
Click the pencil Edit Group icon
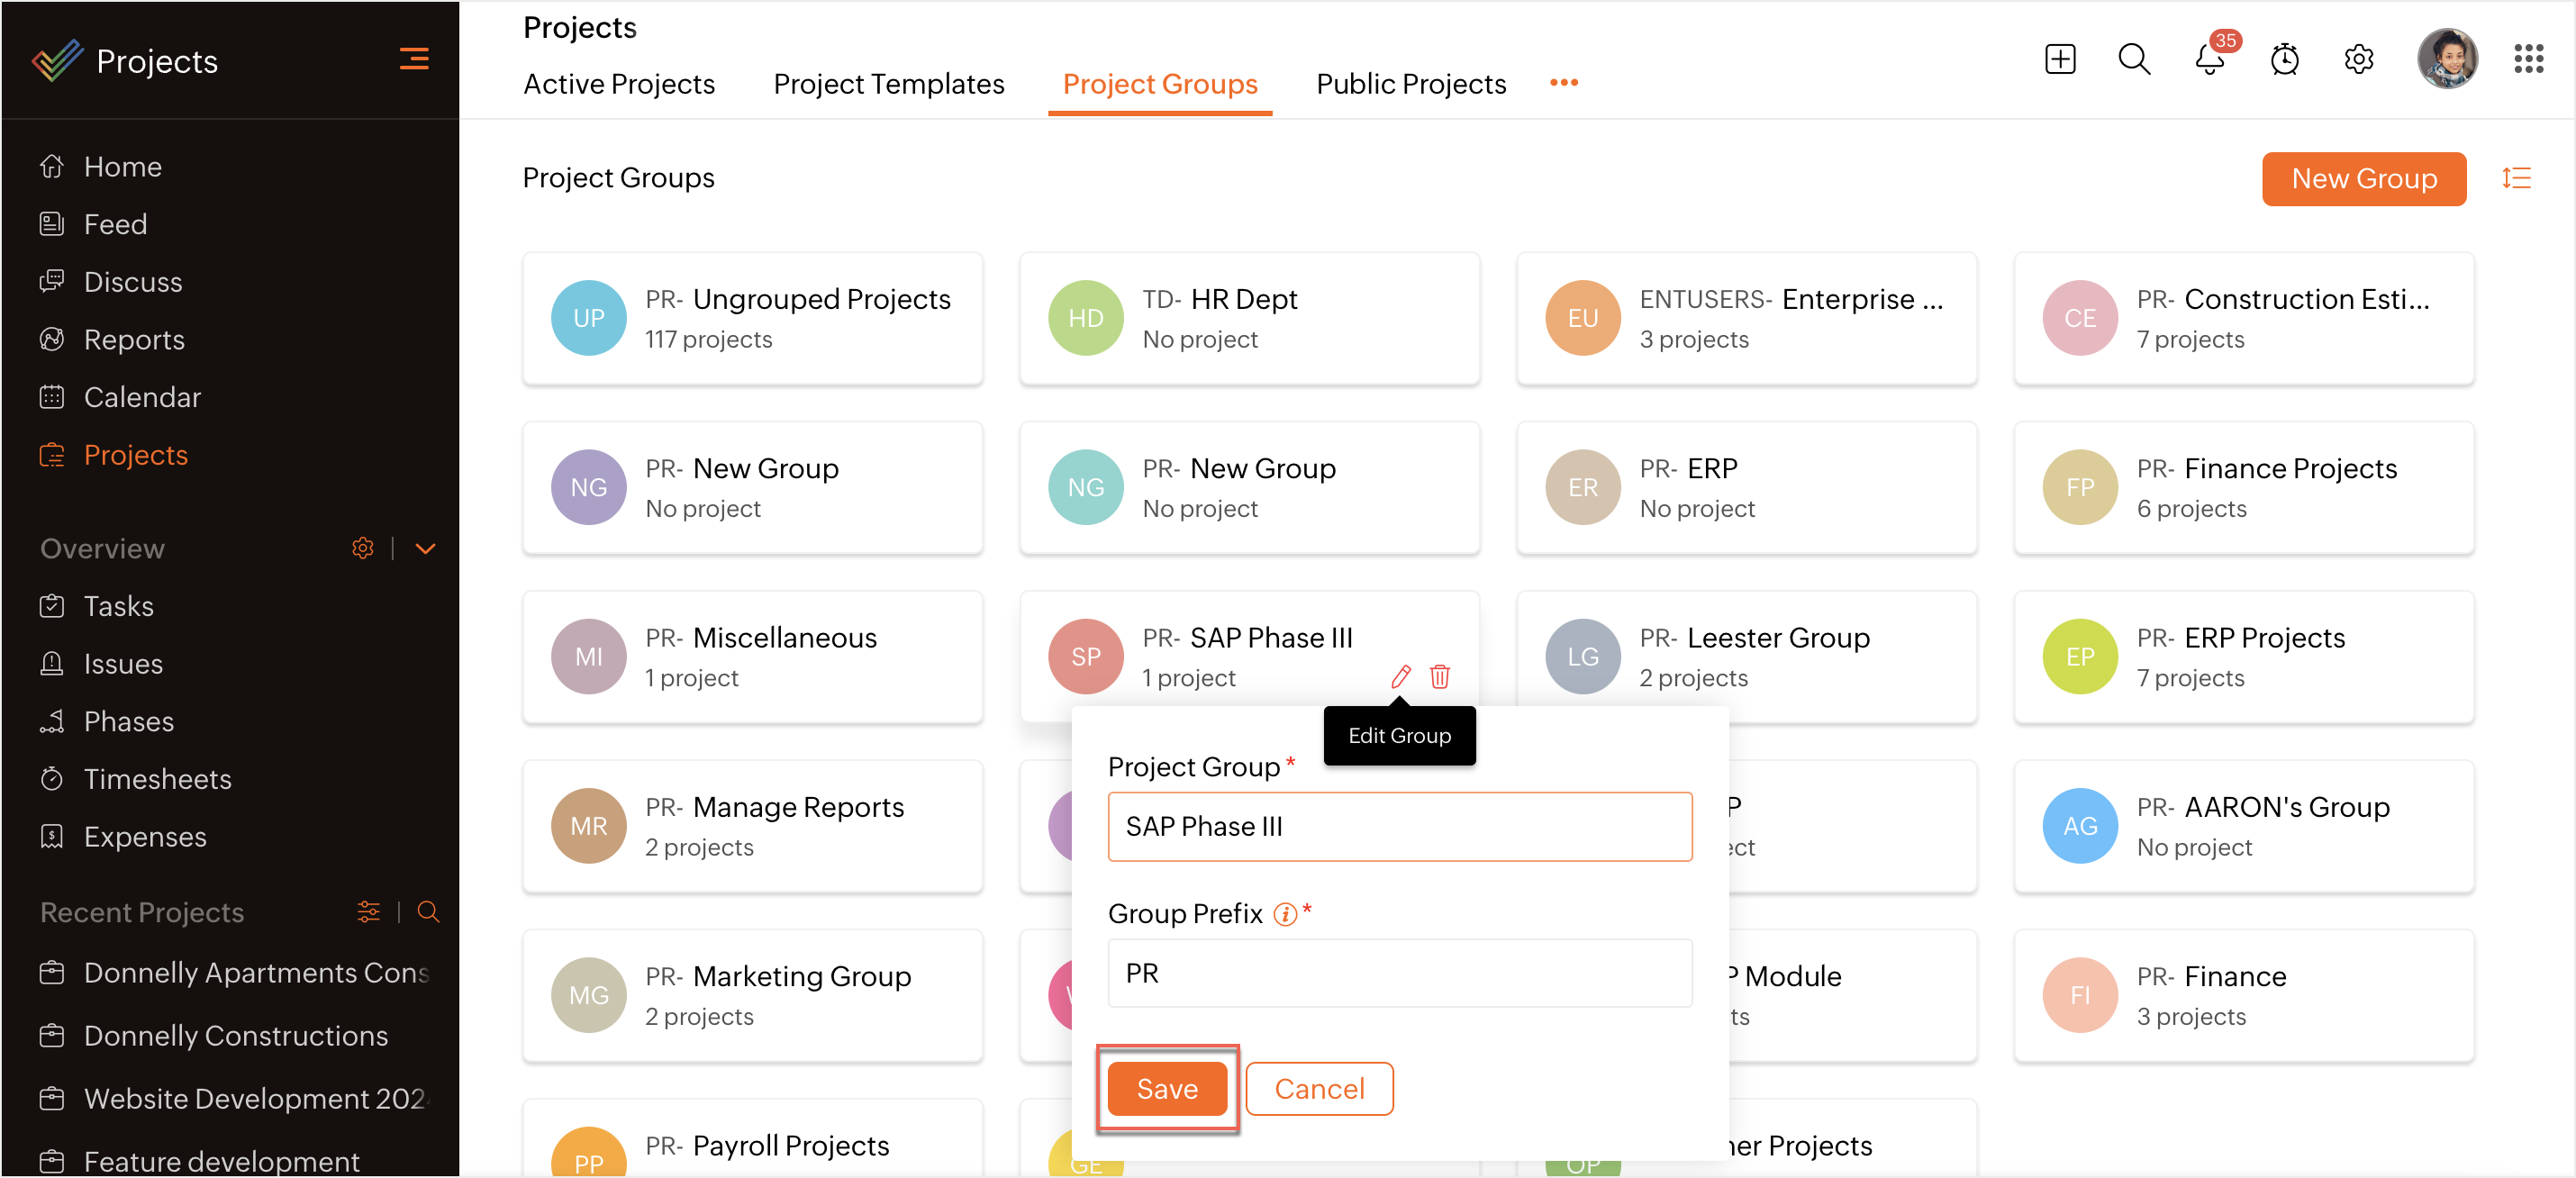[x=1401, y=677]
